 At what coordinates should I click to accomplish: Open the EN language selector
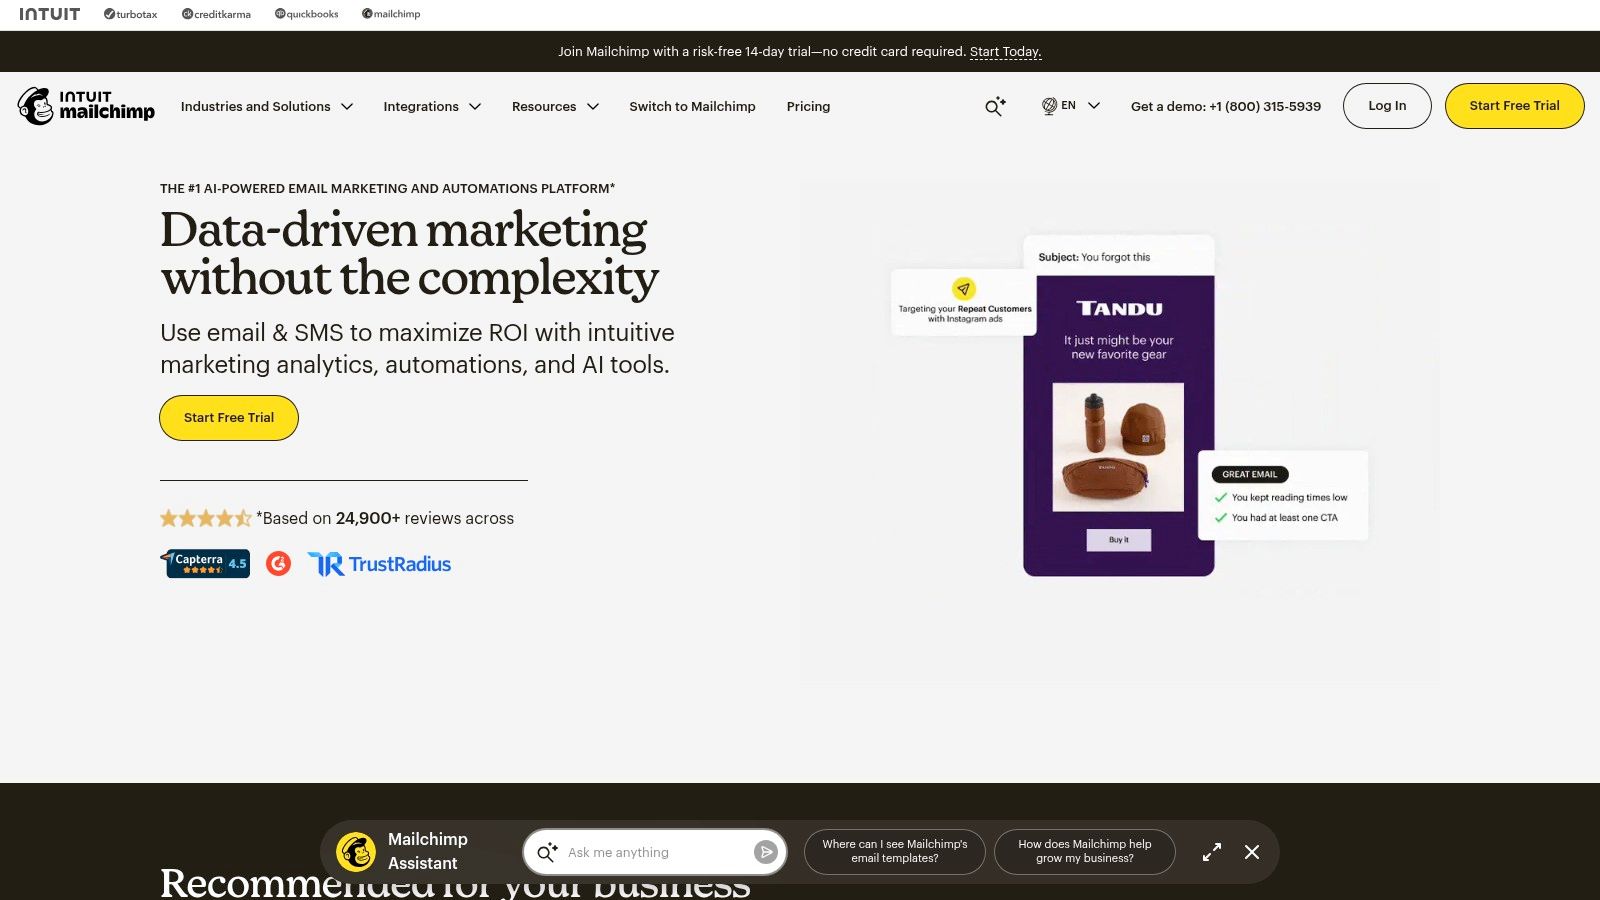[1070, 105]
